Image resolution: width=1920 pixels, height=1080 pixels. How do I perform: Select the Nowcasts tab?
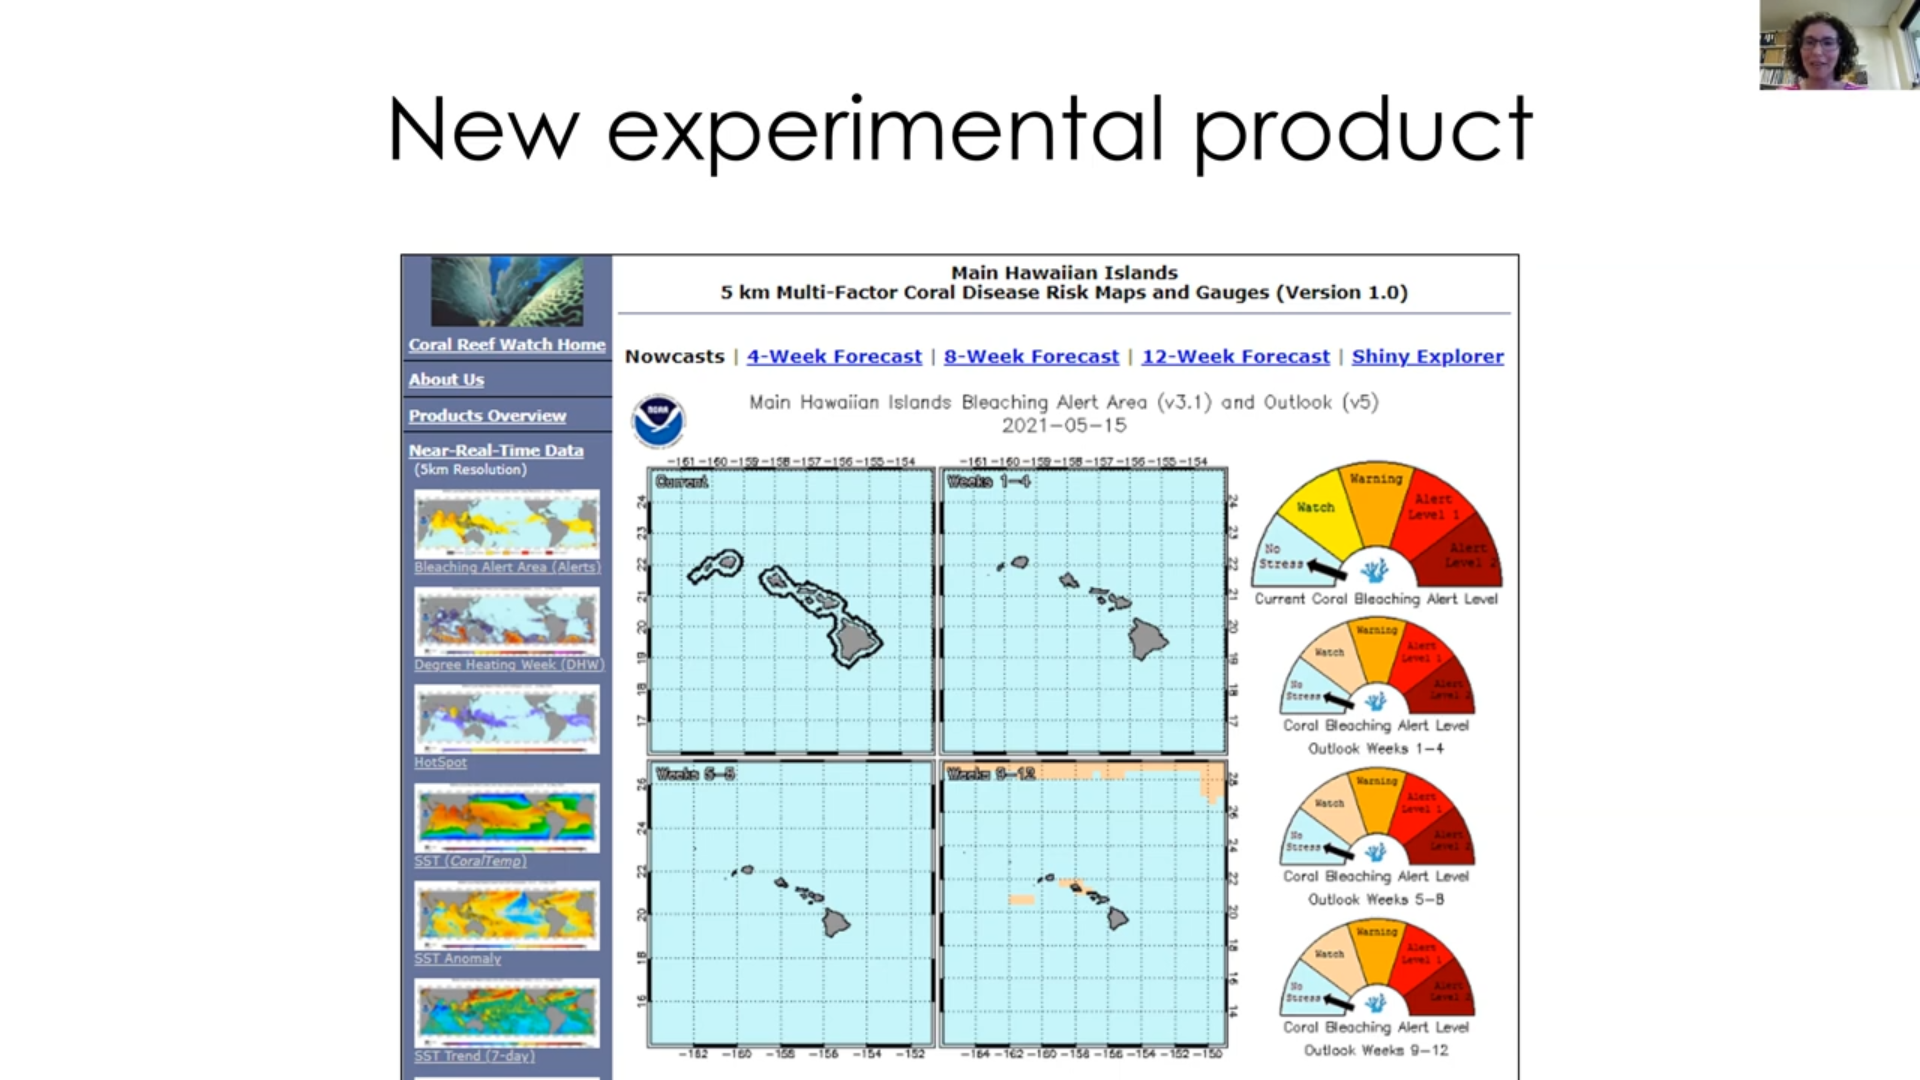click(x=674, y=356)
